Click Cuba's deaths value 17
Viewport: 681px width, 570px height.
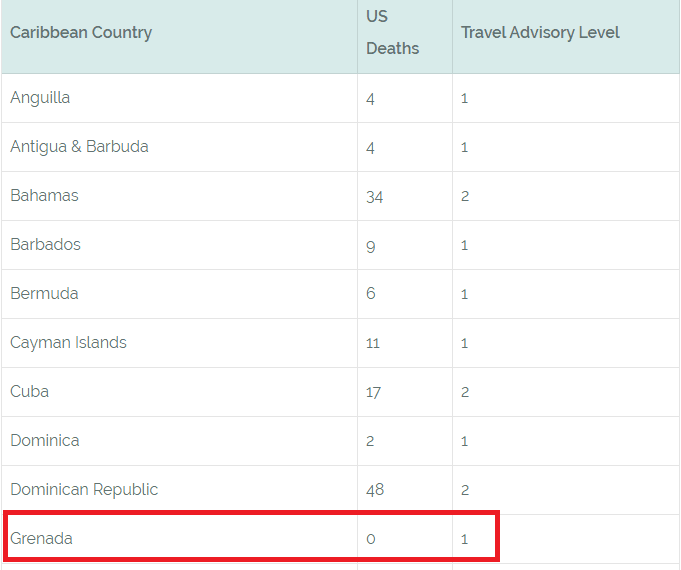(x=373, y=392)
